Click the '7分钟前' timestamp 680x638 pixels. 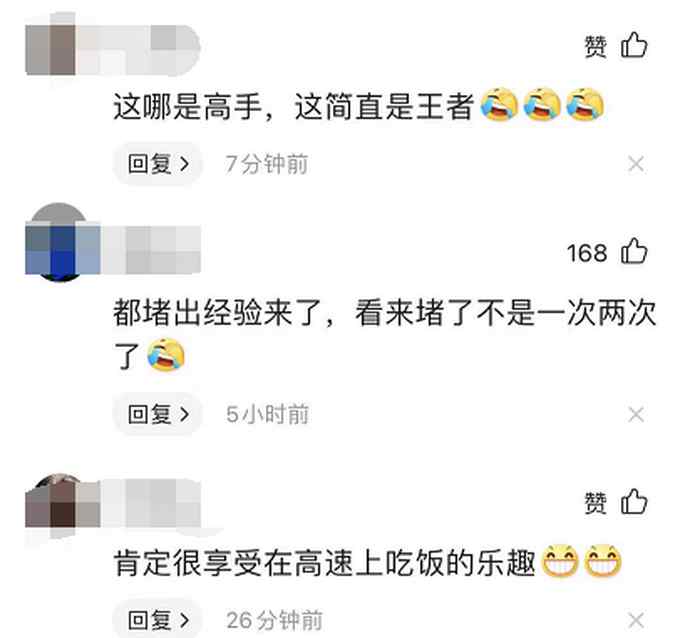point(266,164)
